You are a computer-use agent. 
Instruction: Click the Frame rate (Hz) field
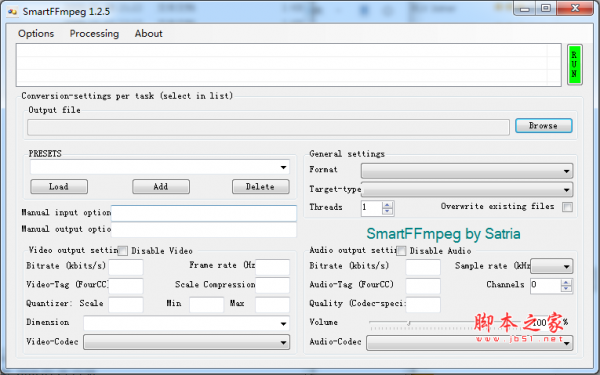point(272,267)
